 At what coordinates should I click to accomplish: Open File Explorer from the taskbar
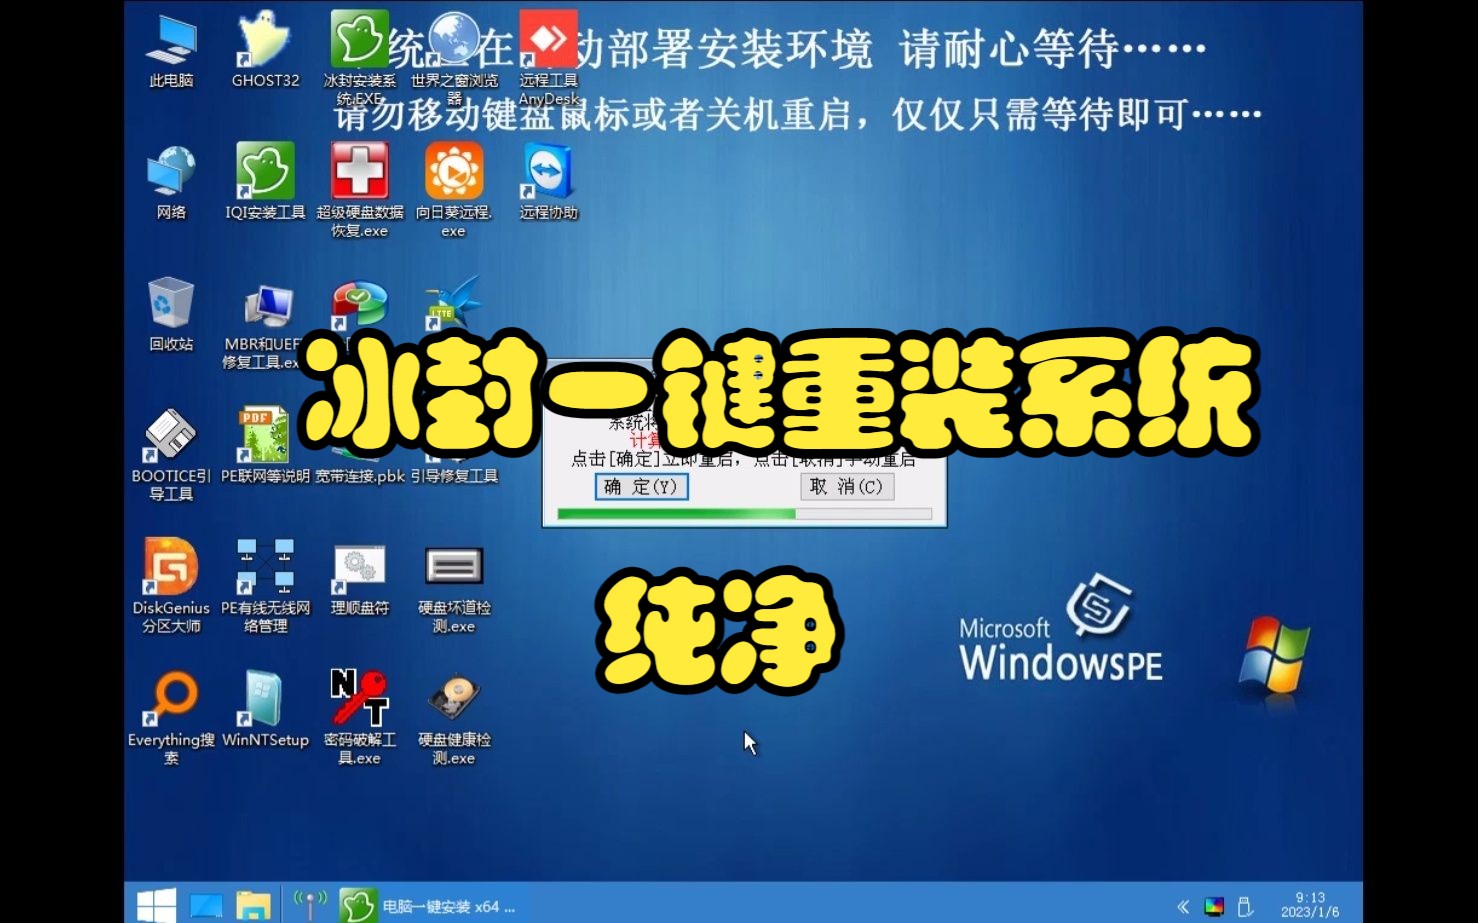pyautogui.click(x=253, y=906)
